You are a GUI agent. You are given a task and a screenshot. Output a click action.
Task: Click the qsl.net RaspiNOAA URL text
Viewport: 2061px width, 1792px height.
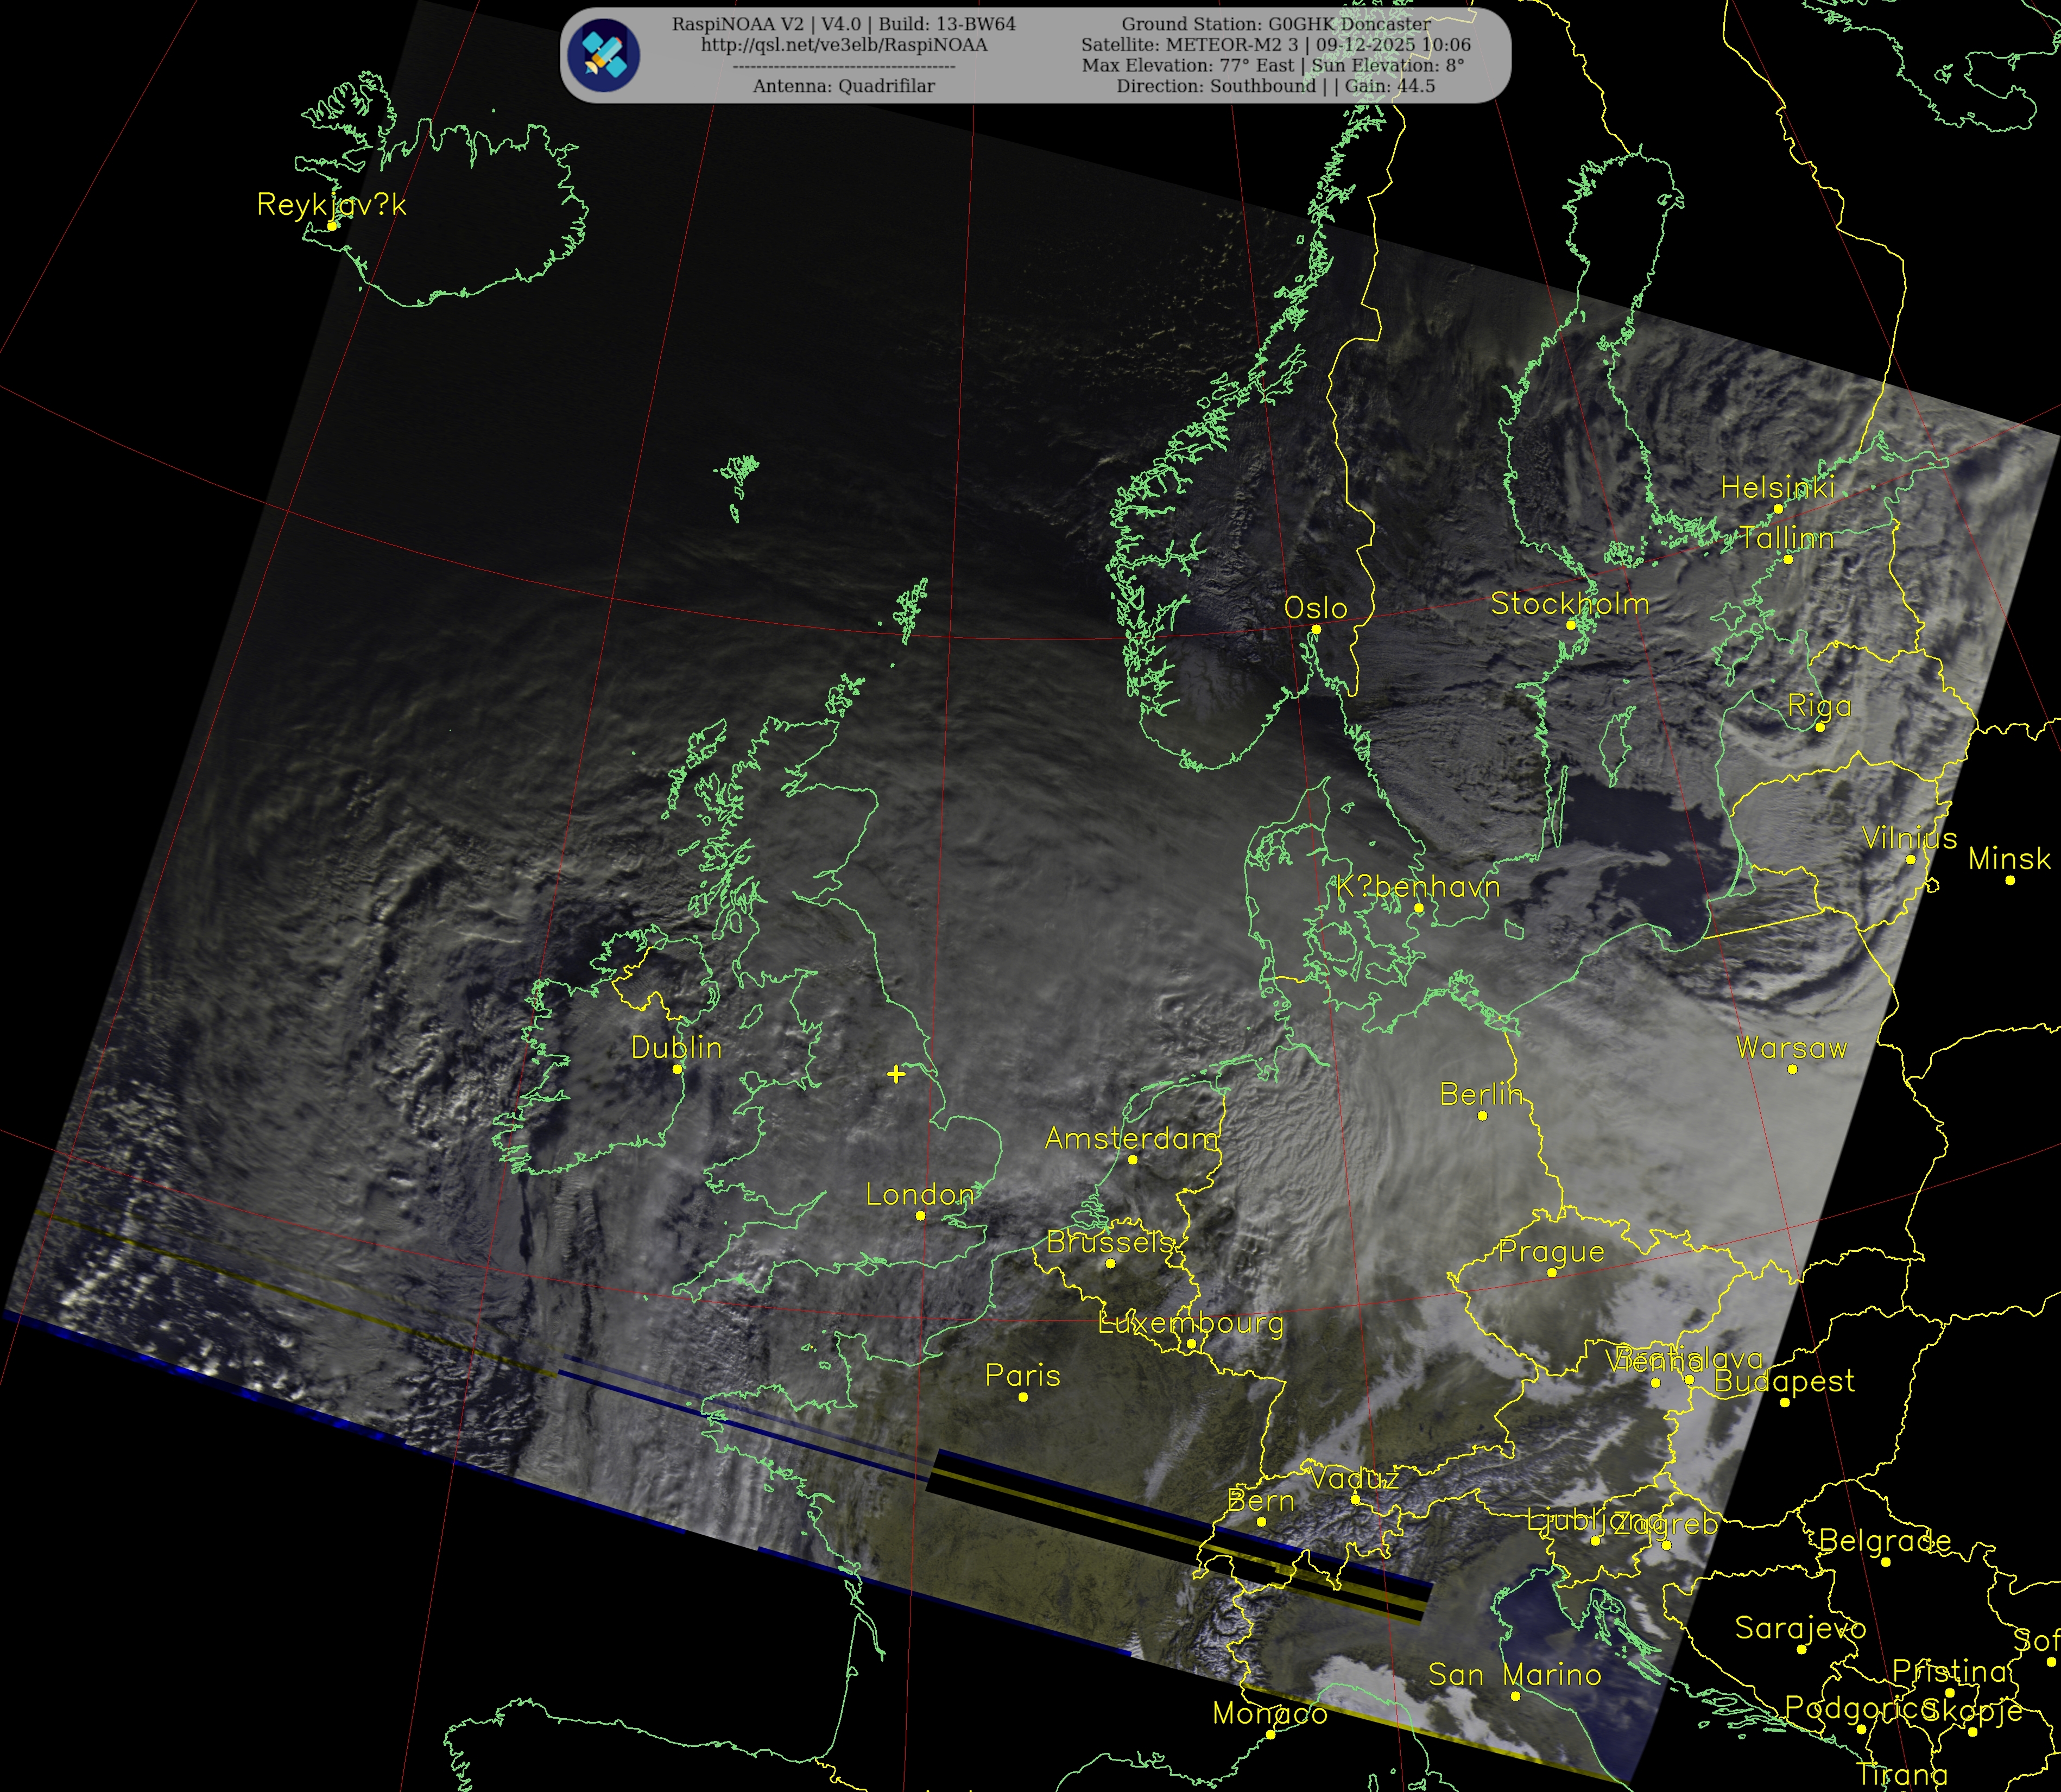[843, 45]
